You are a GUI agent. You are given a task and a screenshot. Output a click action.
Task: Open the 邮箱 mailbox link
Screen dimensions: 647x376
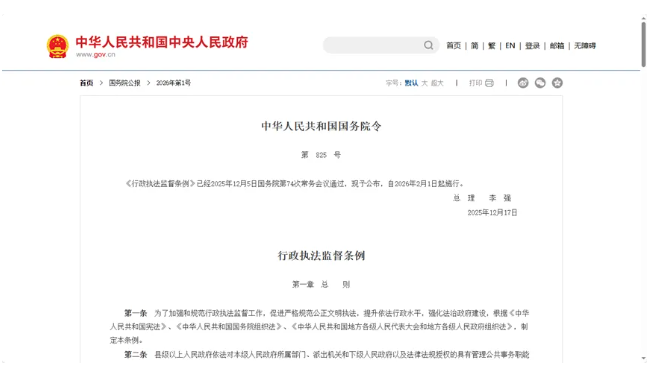[557, 45]
